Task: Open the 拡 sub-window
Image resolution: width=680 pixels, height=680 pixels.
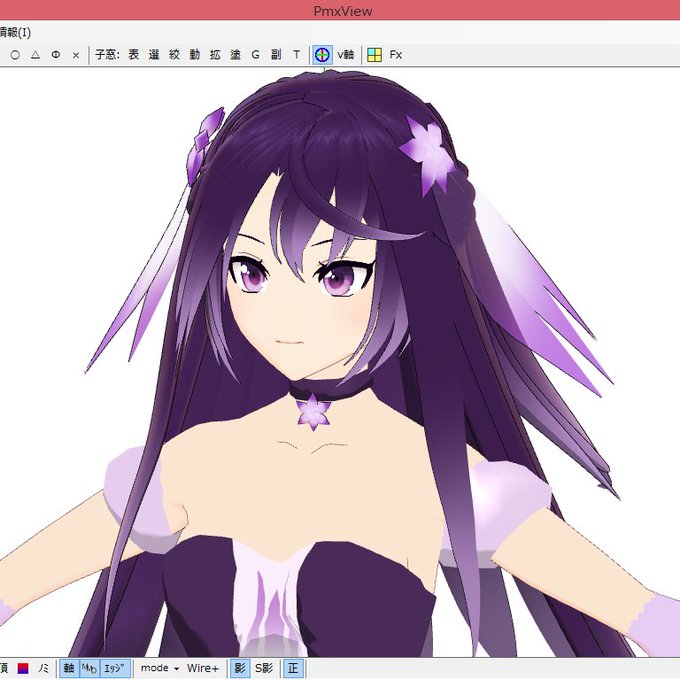Action: [x=215, y=55]
